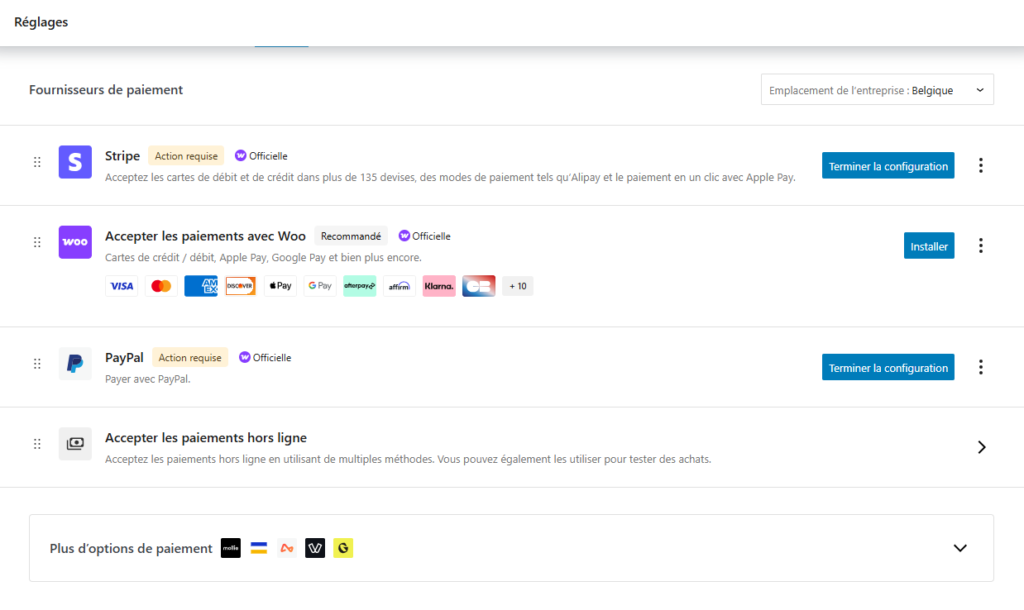Click the orange payment icon in more options
This screenshot has width=1024, height=610.
(x=287, y=548)
